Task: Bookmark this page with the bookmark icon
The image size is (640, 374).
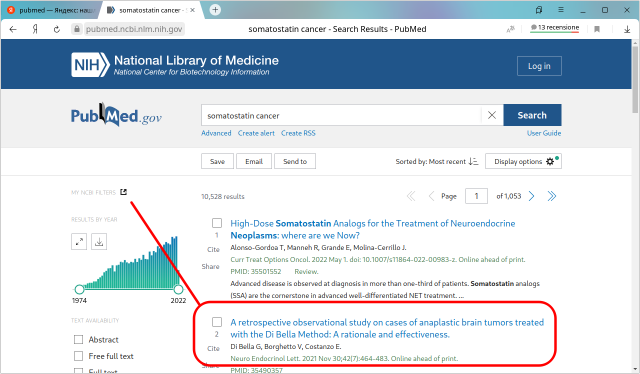Action: (x=597, y=29)
